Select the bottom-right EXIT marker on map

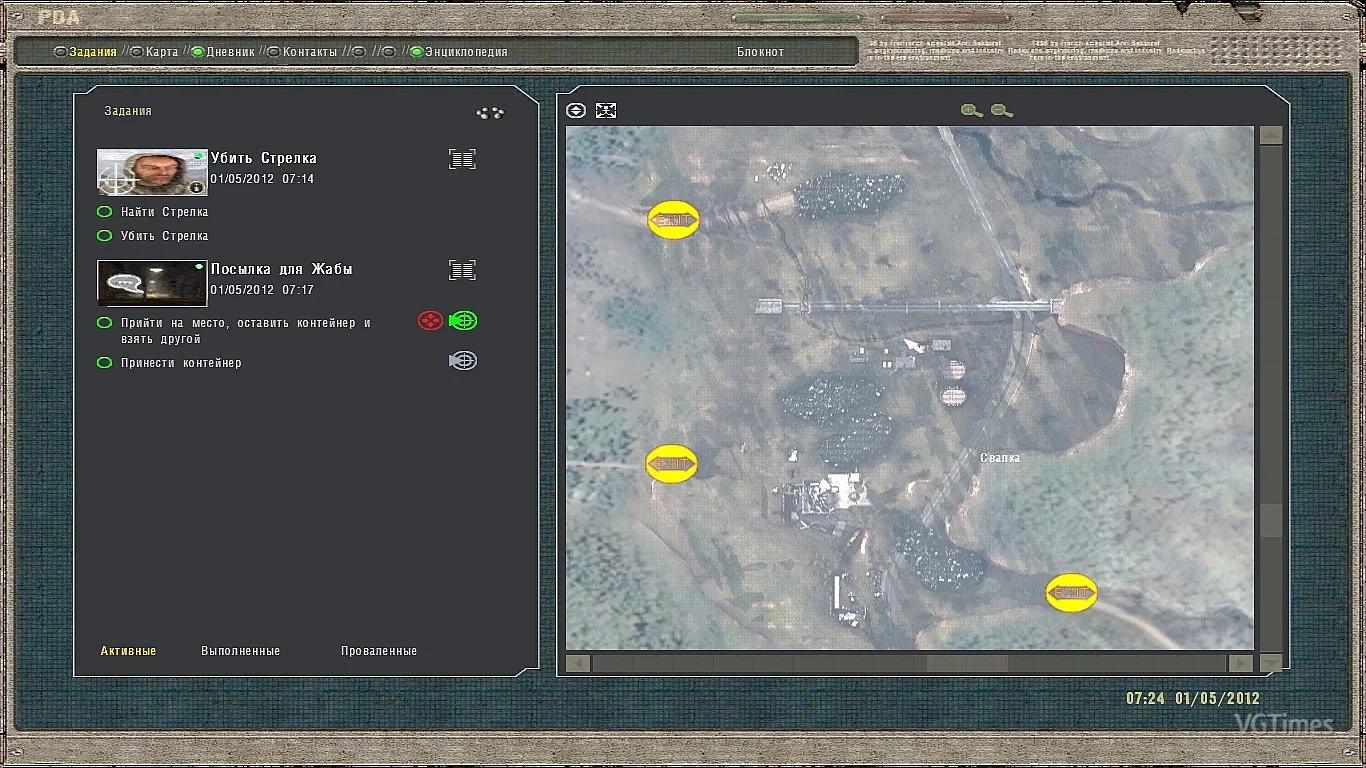click(x=1071, y=593)
